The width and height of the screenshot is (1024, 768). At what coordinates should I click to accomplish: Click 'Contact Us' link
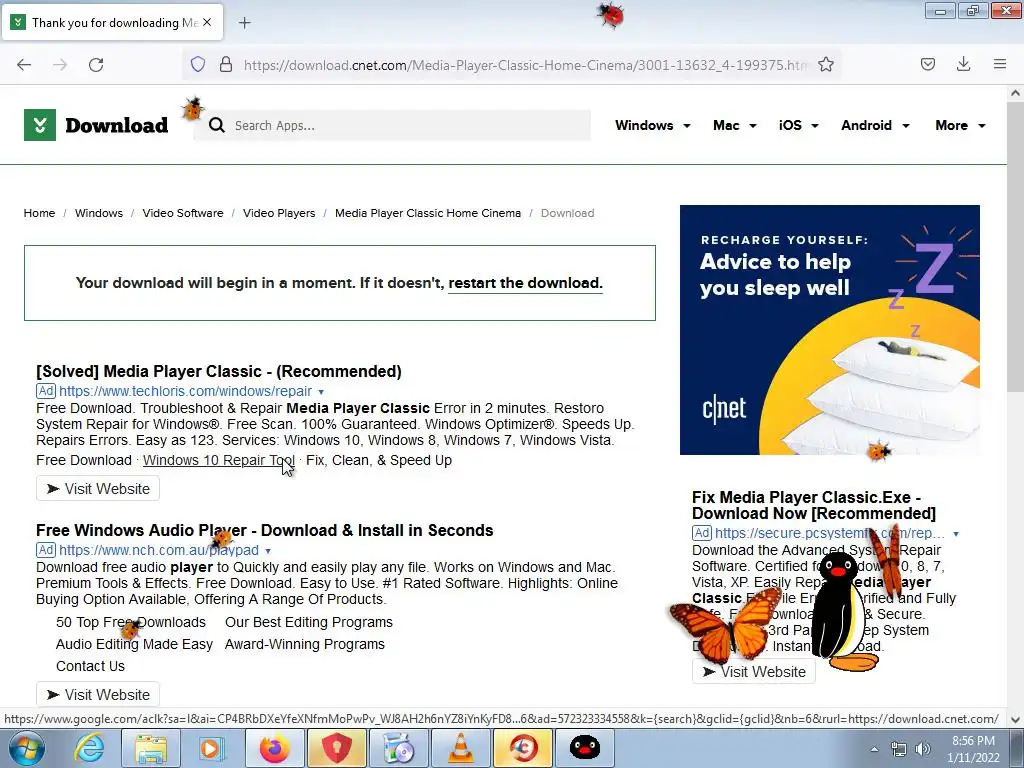[90, 666]
